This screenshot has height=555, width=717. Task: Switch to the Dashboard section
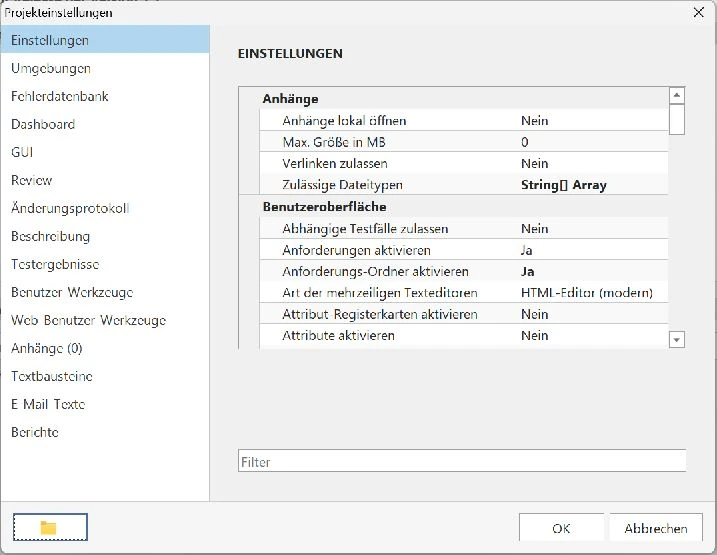tap(105, 124)
